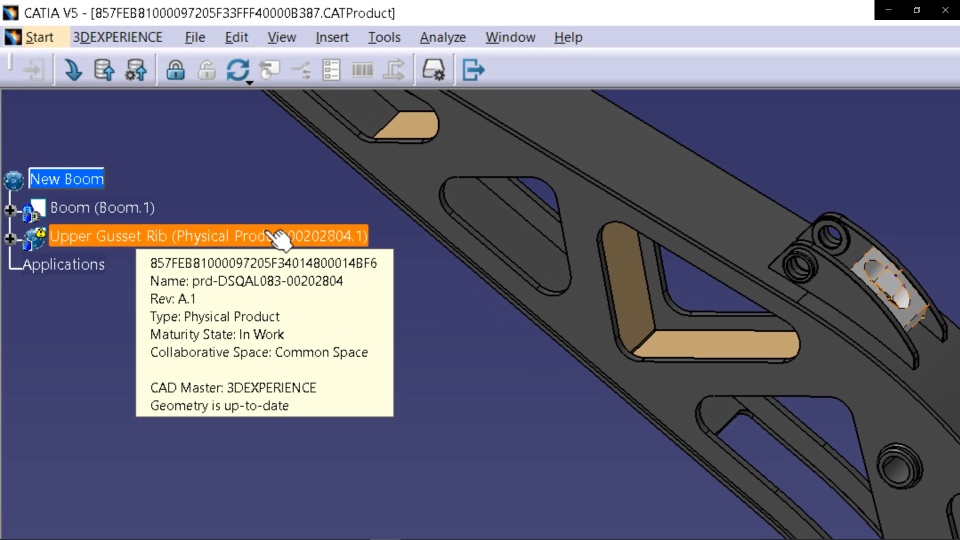Viewport: 960px width, 540px height.
Task: Click the checklist properties icon in toolbar
Action: (x=331, y=70)
